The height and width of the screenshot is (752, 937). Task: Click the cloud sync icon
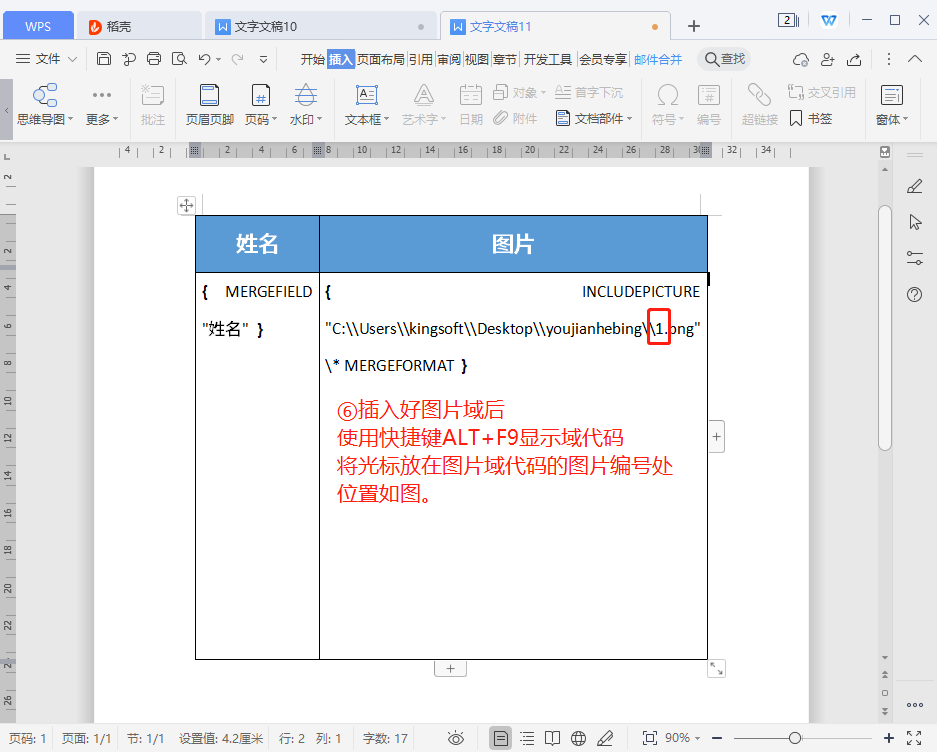(x=801, y=59)
